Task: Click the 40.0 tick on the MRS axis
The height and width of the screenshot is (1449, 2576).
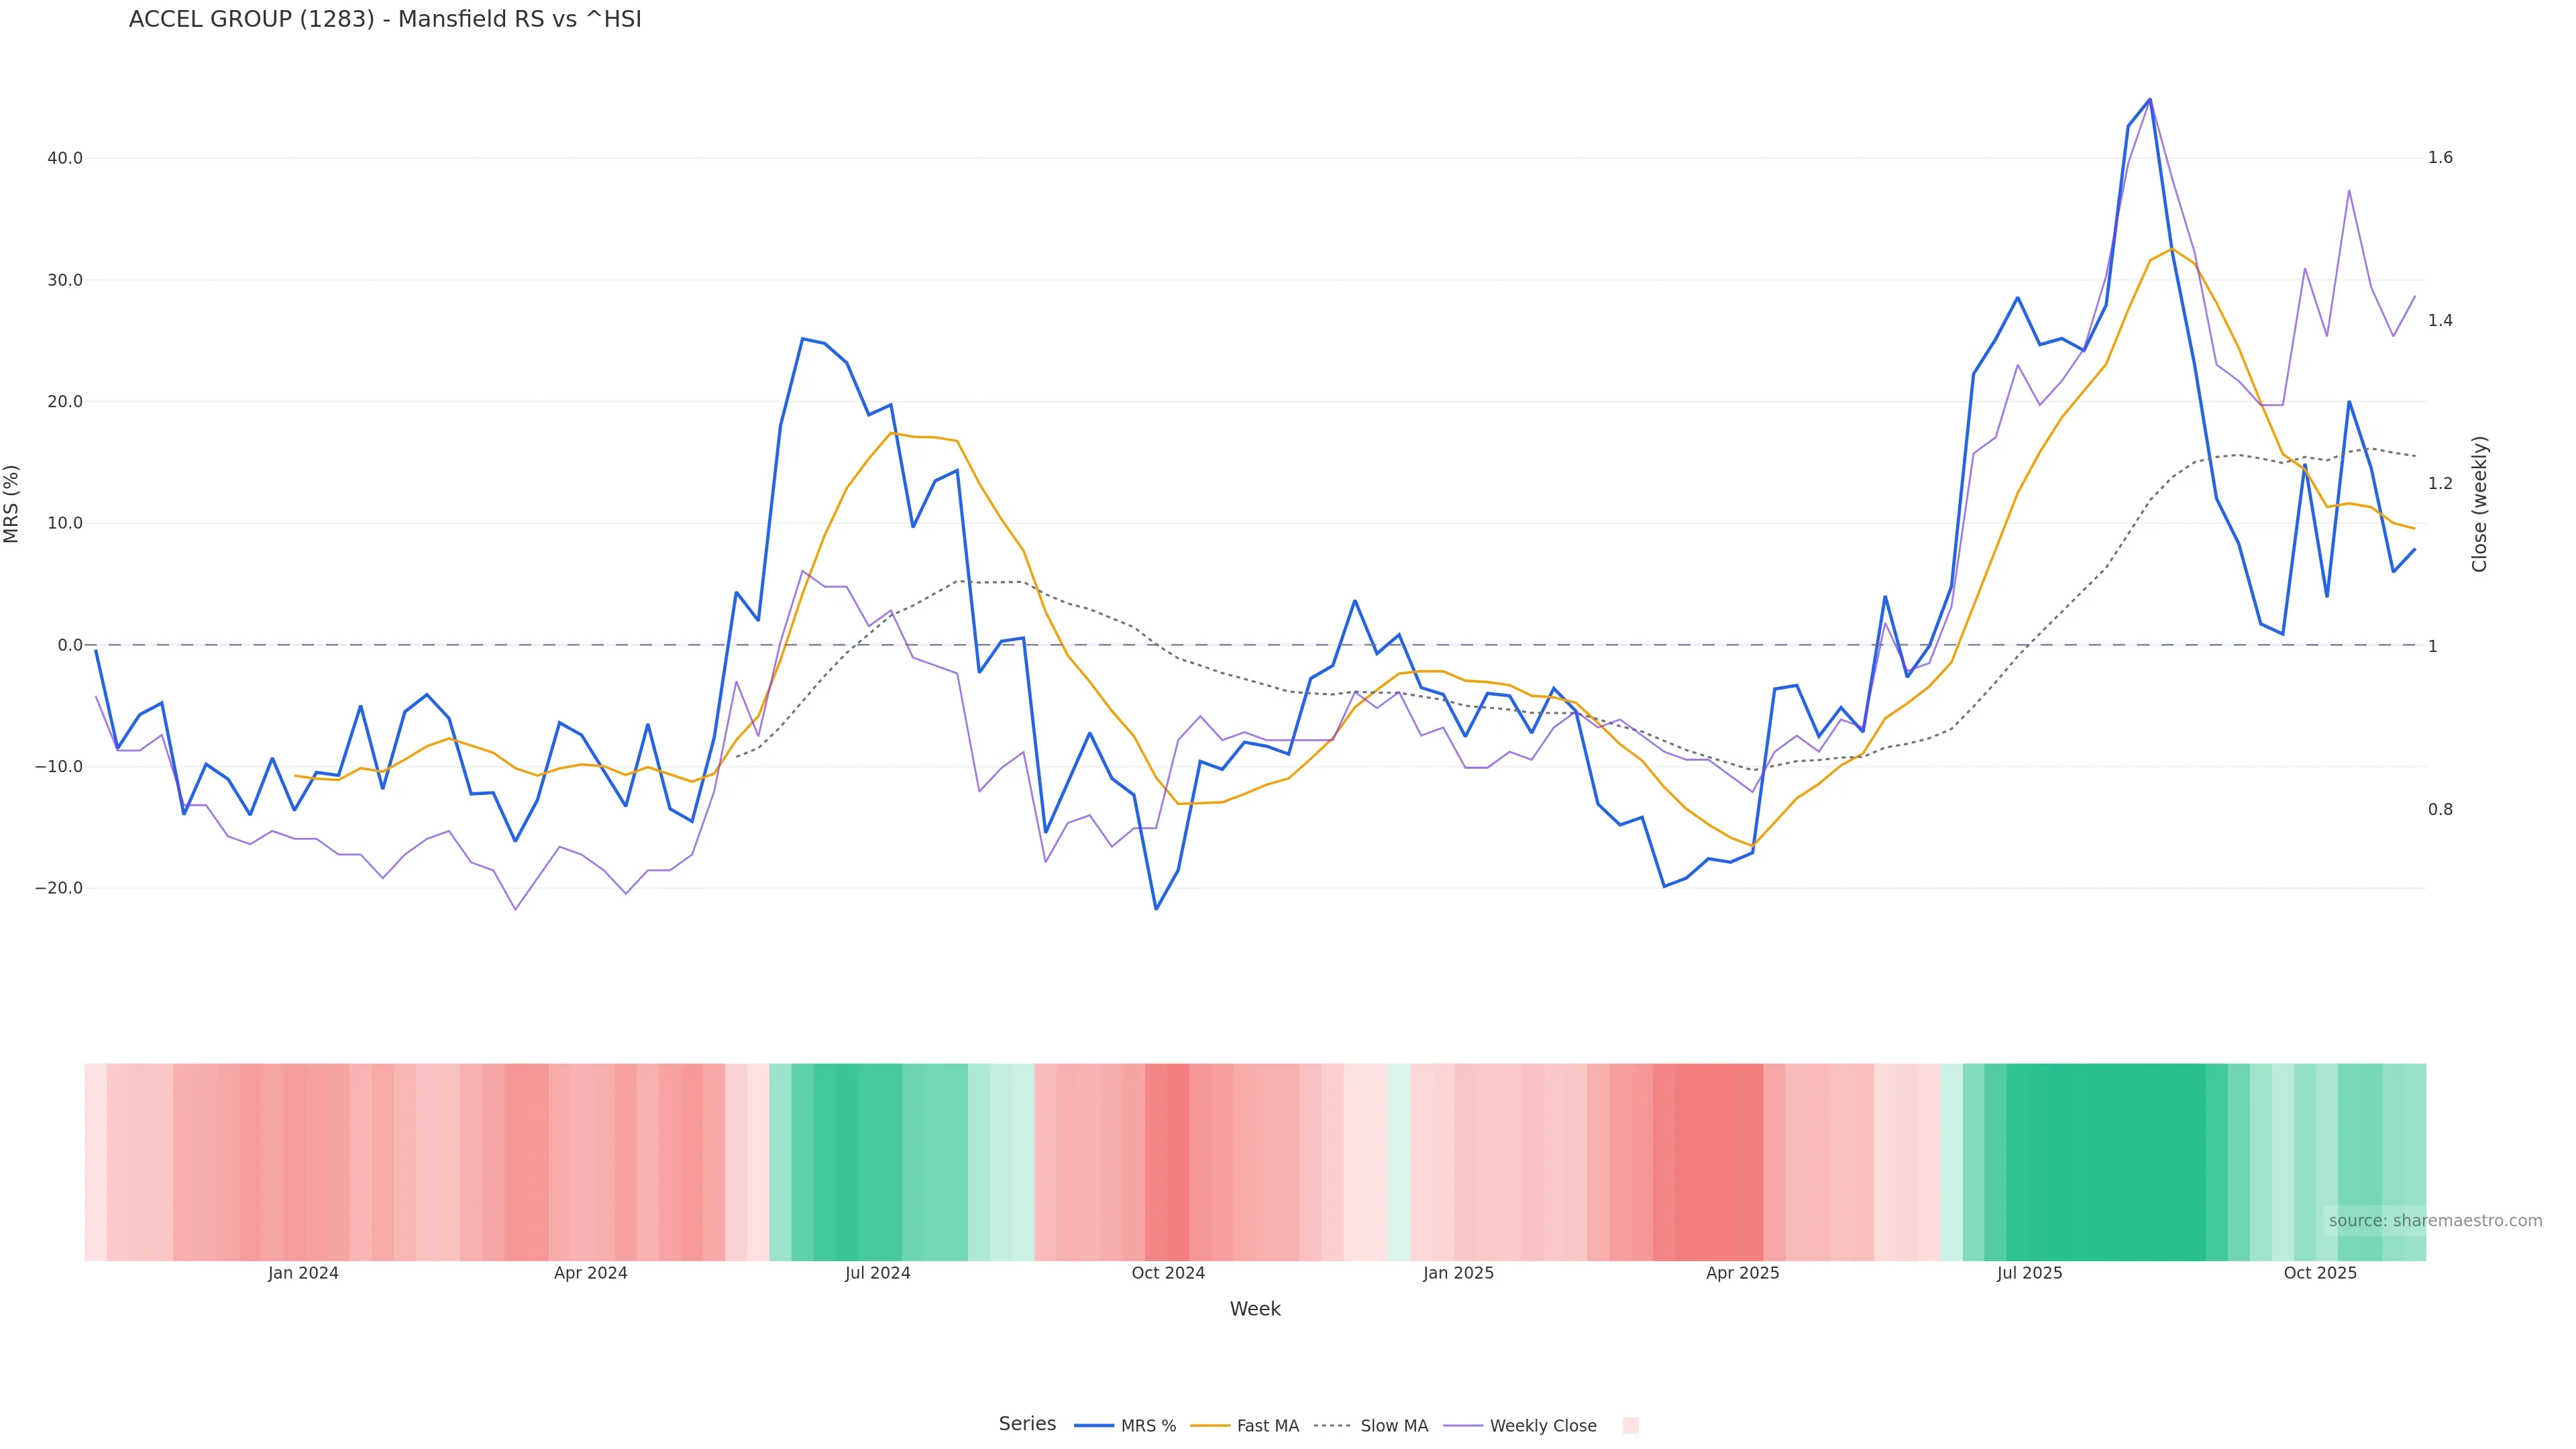Action: (x=65, y=158)
